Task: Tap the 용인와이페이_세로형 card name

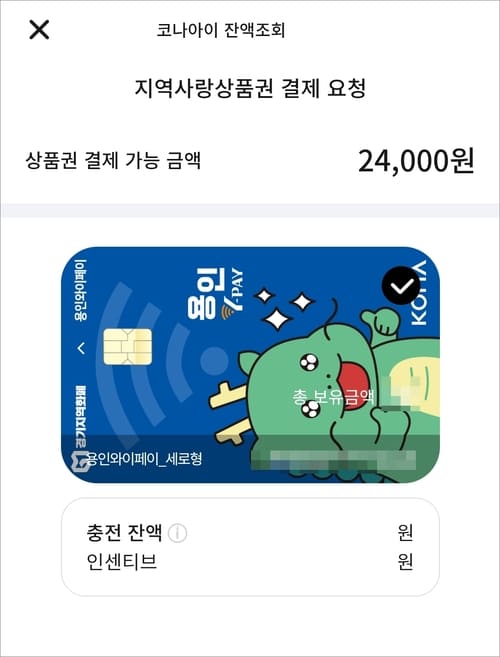Action: pos(144,459)
